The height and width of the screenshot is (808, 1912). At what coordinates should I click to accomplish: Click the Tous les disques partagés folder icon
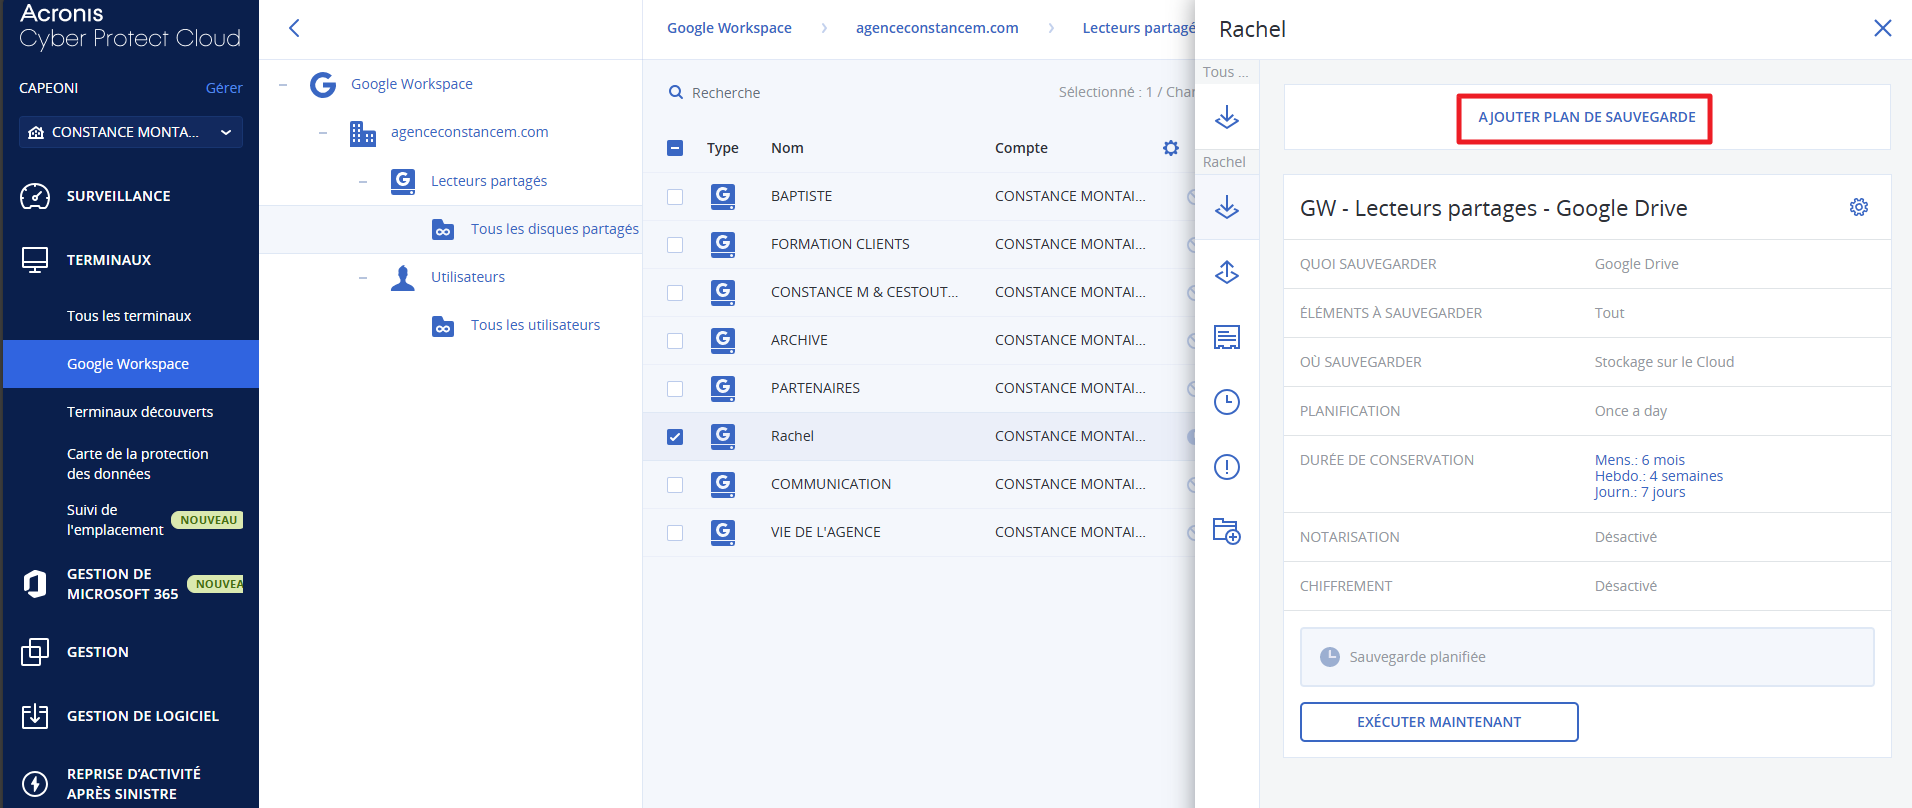tap(443, 229)
